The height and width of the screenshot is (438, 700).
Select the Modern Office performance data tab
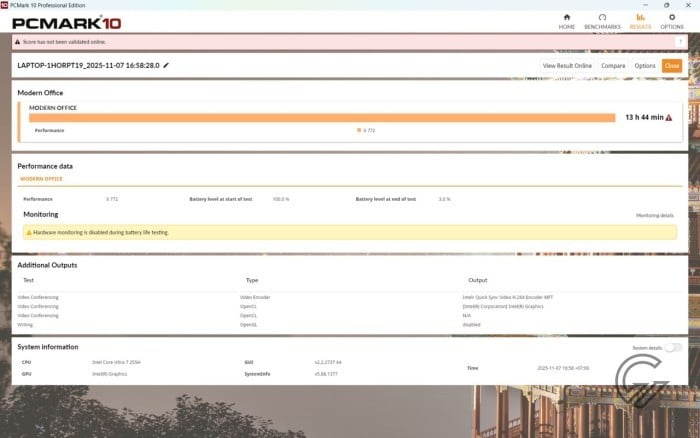coord(43,179)
